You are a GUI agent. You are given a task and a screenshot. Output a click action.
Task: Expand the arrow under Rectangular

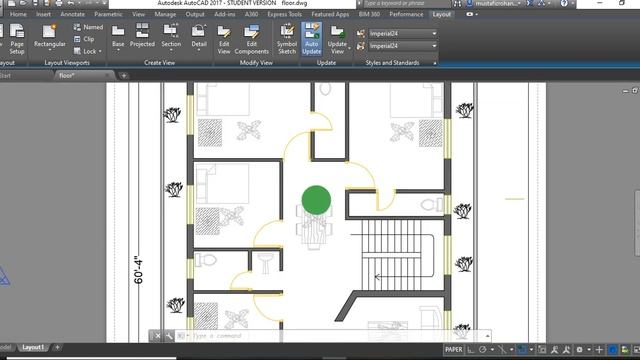[50, 50]
